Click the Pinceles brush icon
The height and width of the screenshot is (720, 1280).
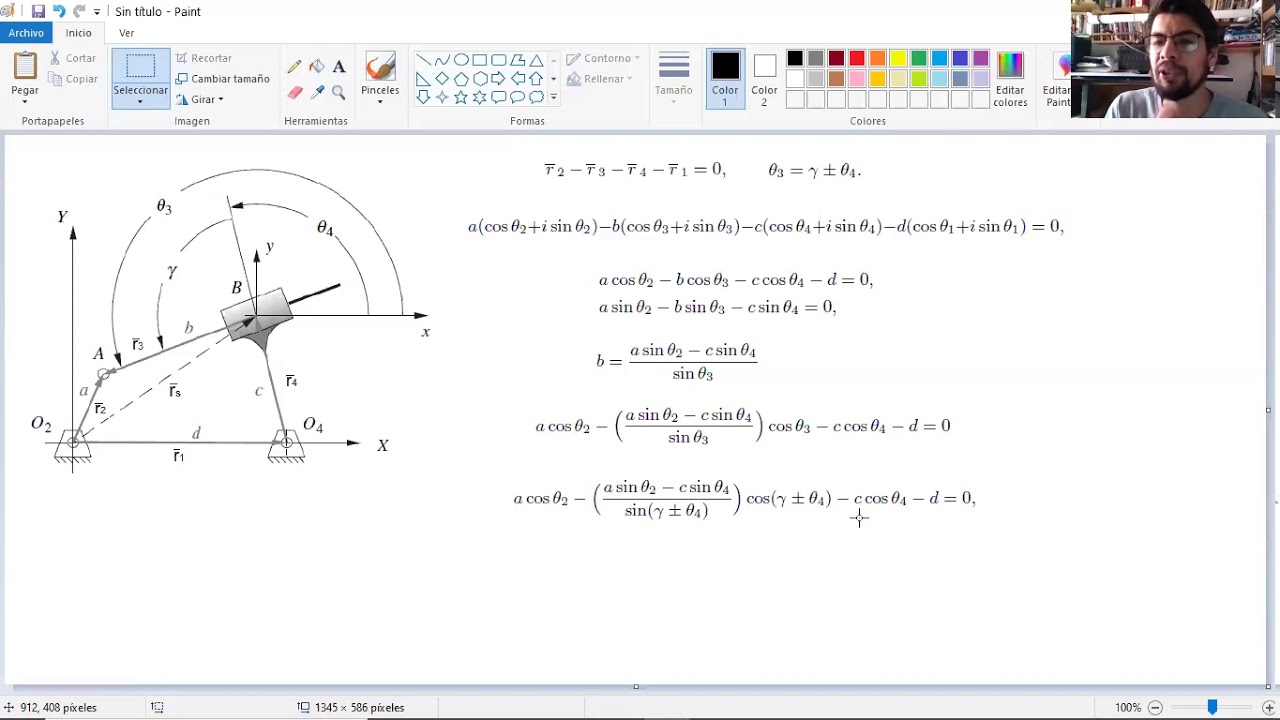click(380, 67)
